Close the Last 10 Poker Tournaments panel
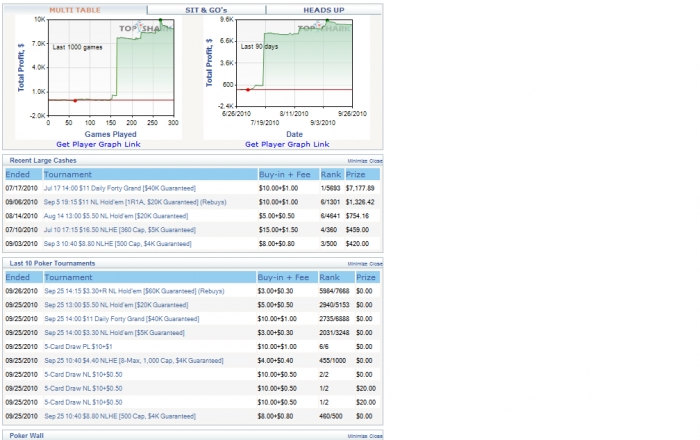 pyautogui.click(x=376, y=264)
